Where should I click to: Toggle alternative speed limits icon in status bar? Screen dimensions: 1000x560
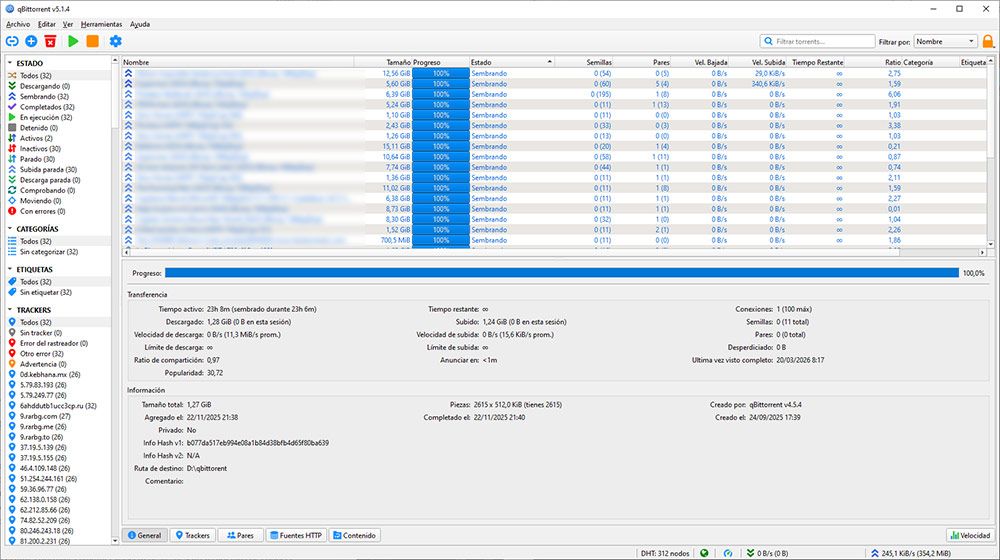[728, 553]
